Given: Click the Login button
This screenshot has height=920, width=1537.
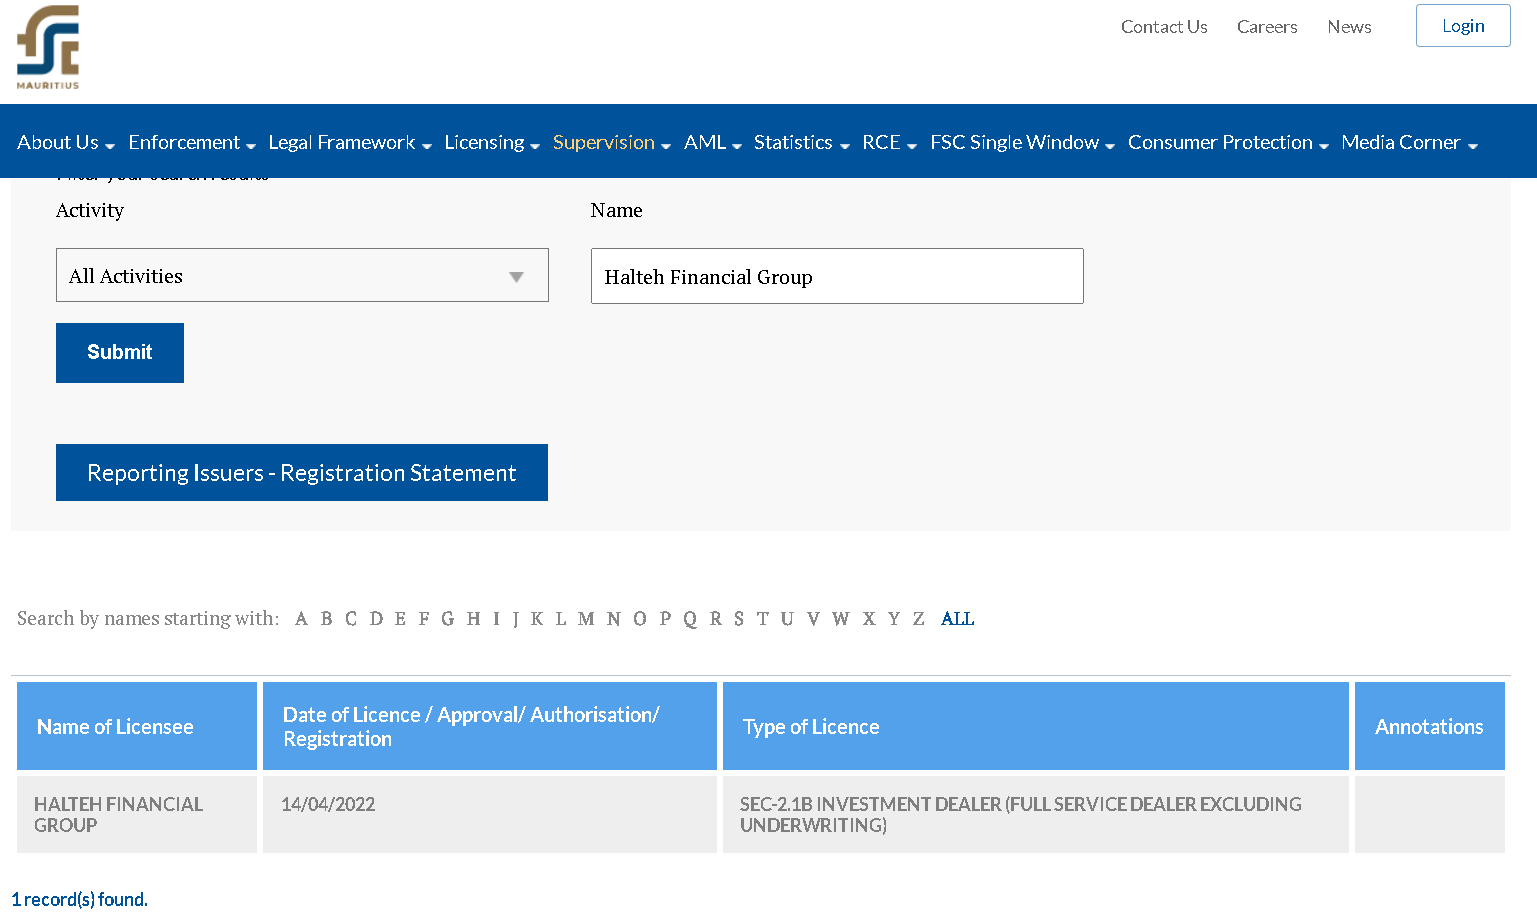Looking at the screenshot, I should (1463, 26).
